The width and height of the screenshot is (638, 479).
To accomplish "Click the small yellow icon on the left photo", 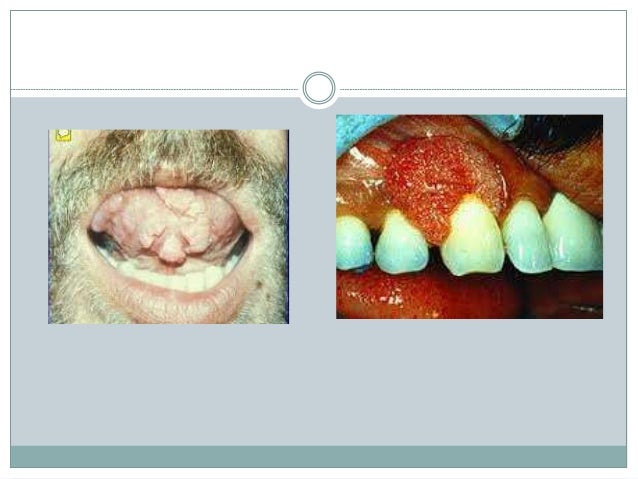I will click(63, 135).
